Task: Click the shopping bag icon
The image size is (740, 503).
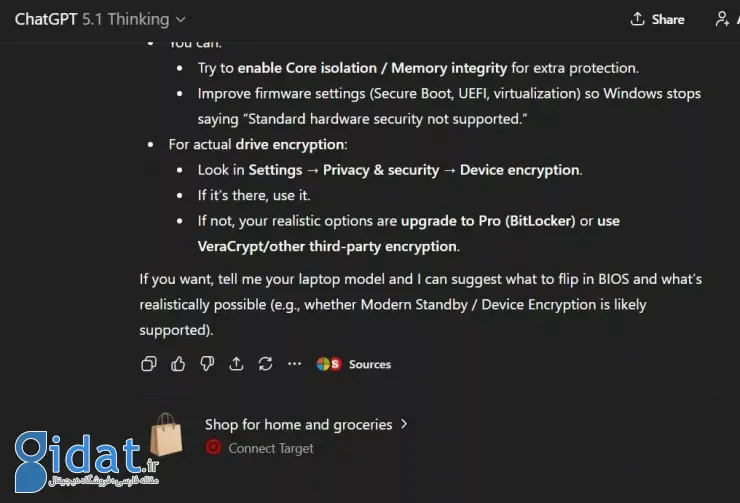Action: (x=166, y=436)
